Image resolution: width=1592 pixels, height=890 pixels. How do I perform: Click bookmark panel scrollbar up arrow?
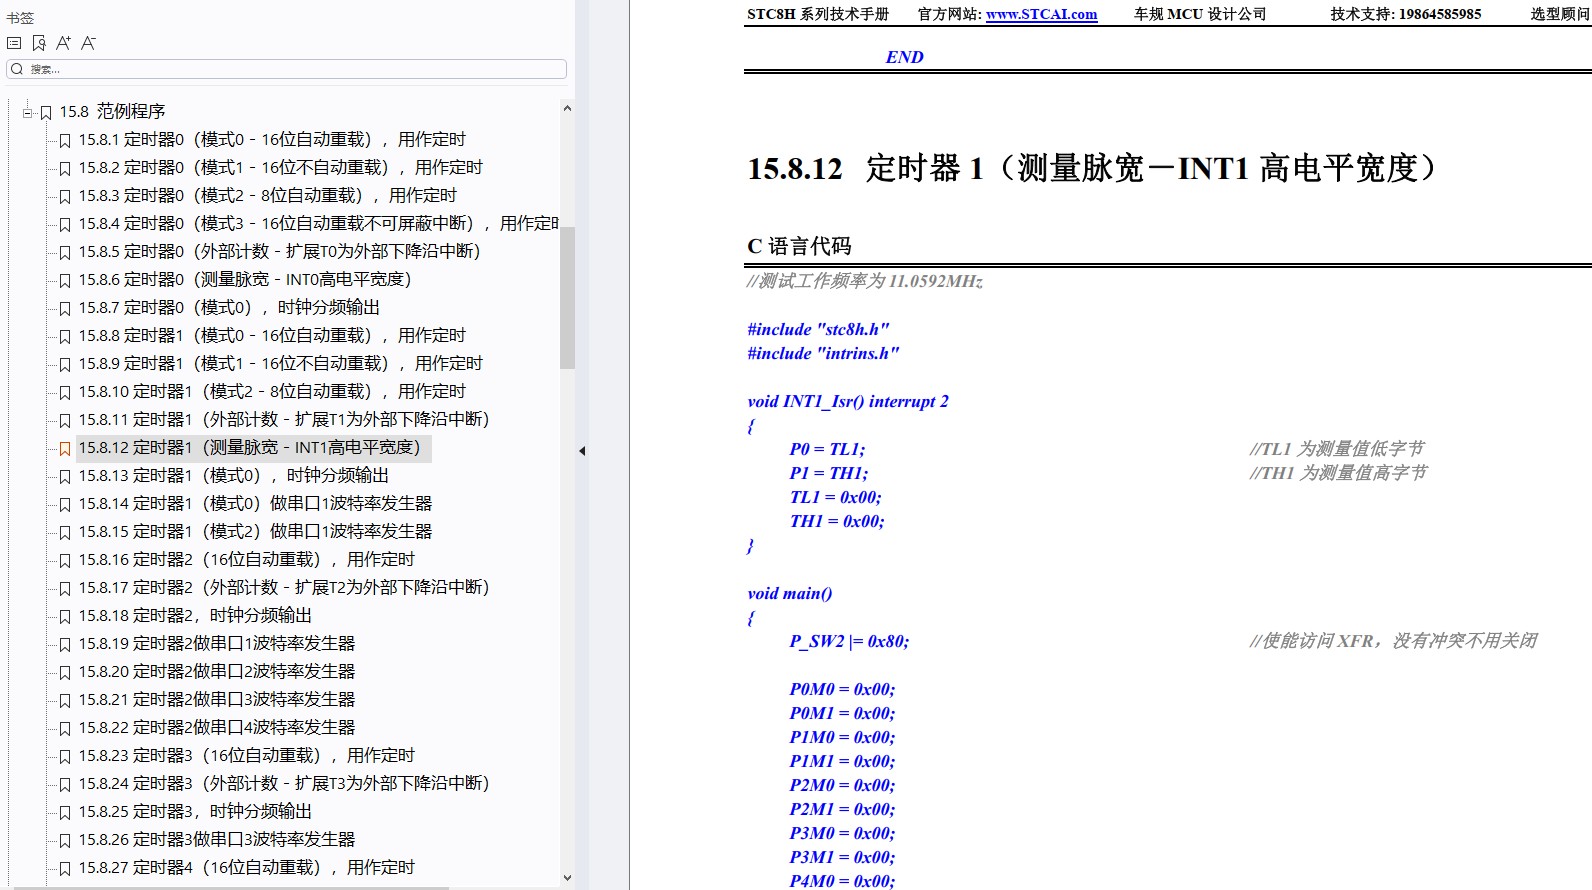tap(567, 108)
